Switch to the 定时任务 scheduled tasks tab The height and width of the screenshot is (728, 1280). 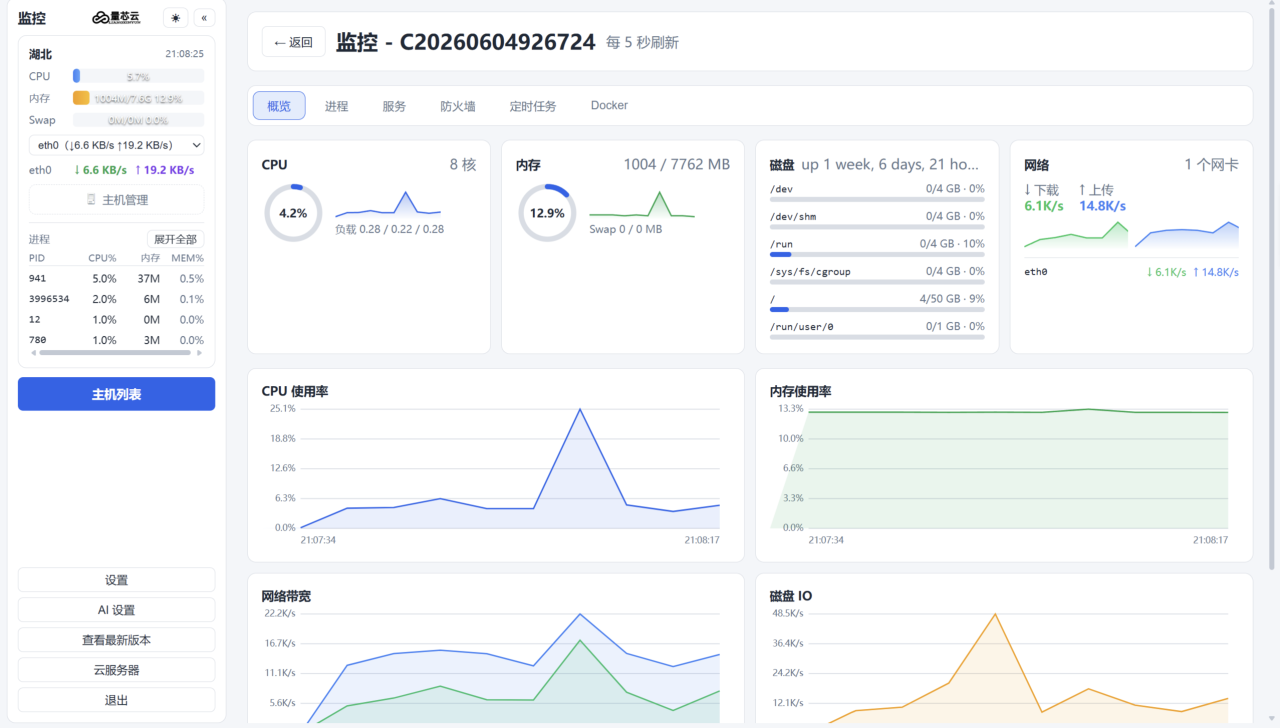tap(533, 106)
